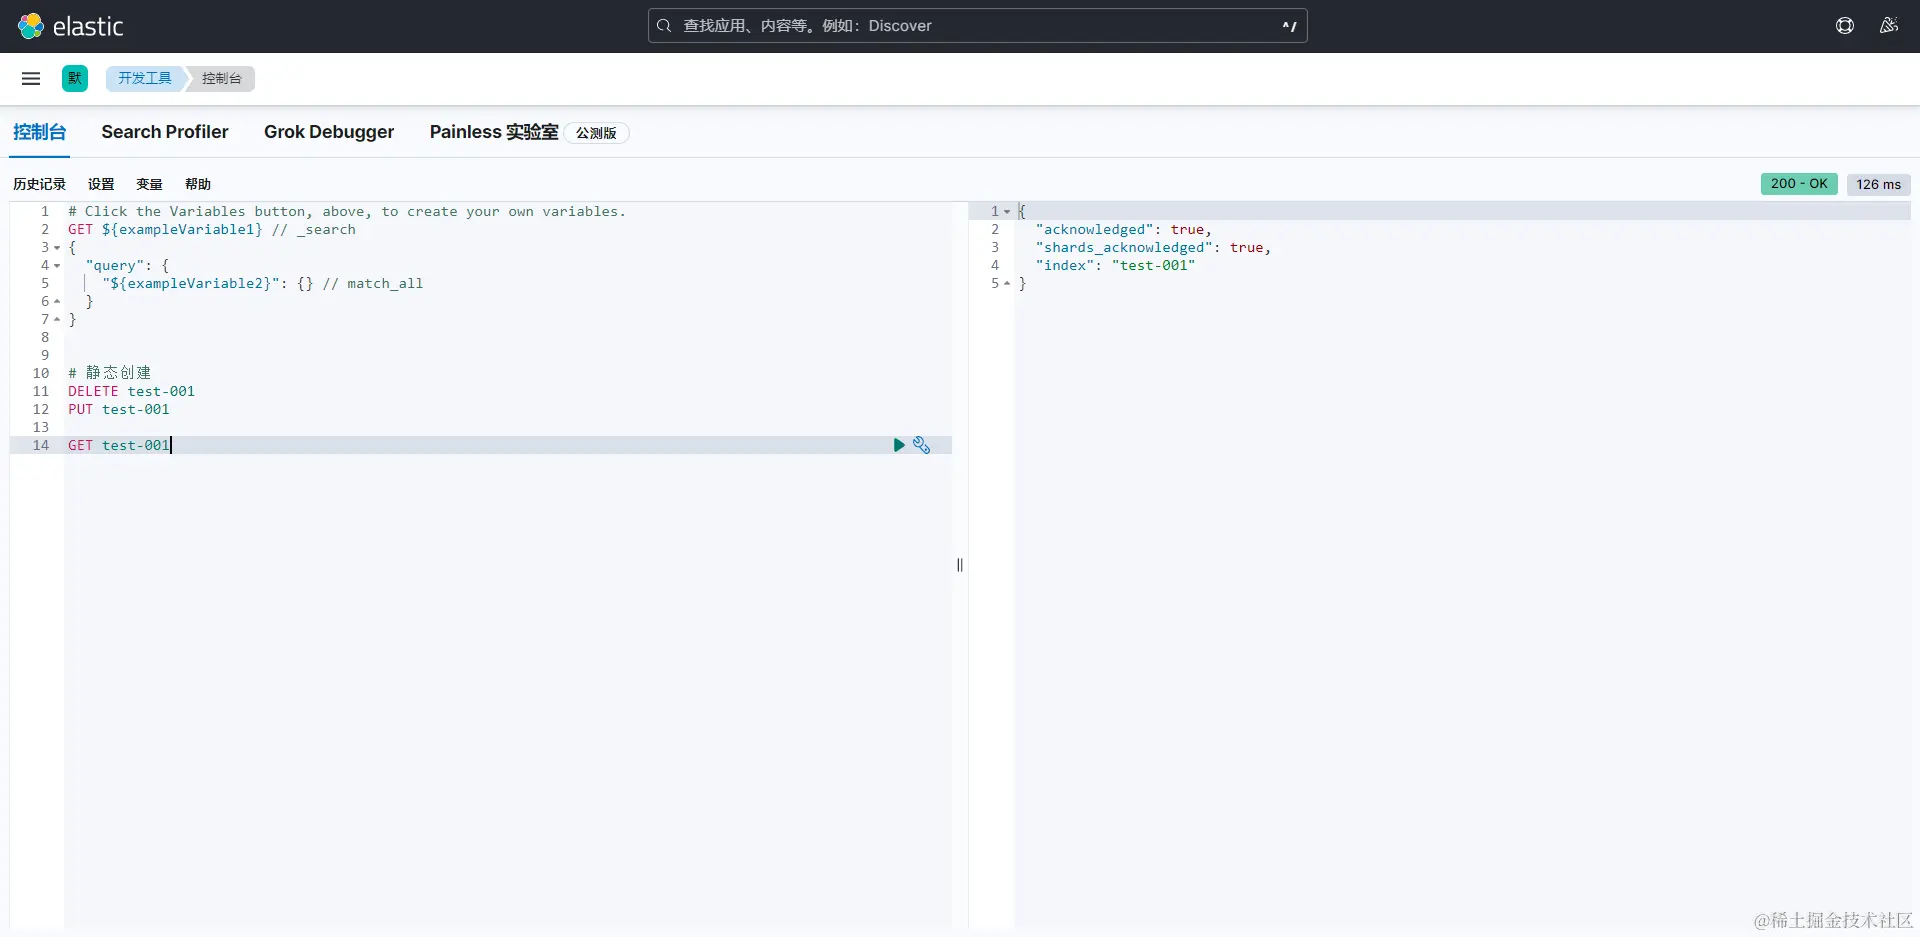Toggle the fold marker on output line 5
This screenshot has width=1920, height=937.
[1007, 284]
